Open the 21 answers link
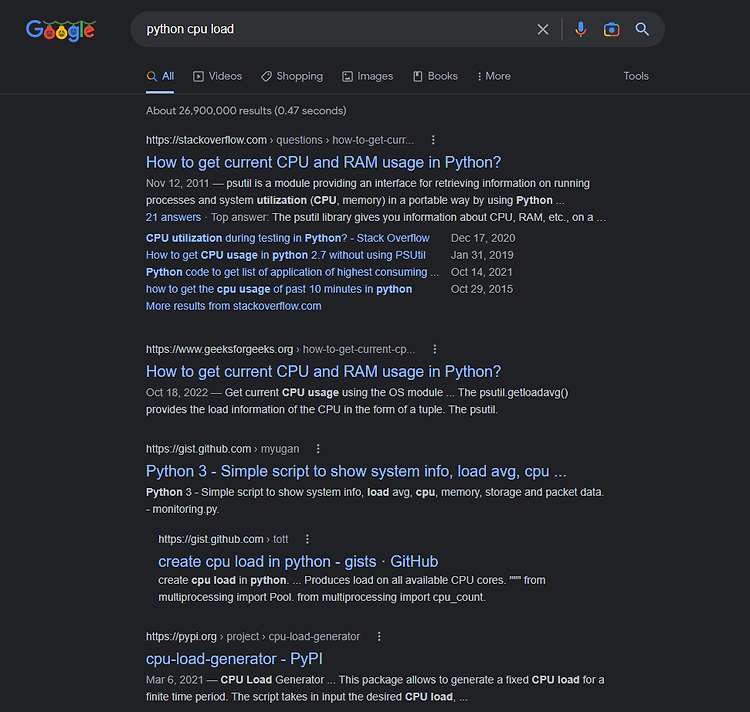 click(173, 218)
